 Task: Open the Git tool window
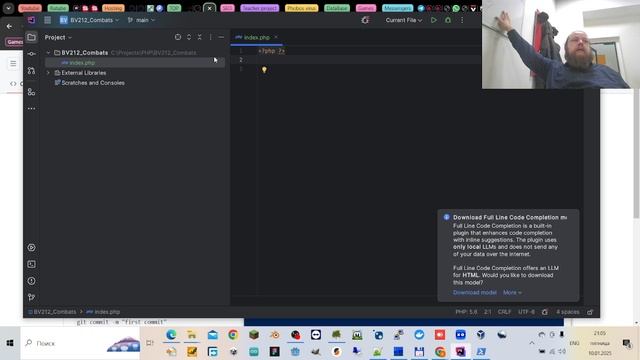click(x=31, y=298)
